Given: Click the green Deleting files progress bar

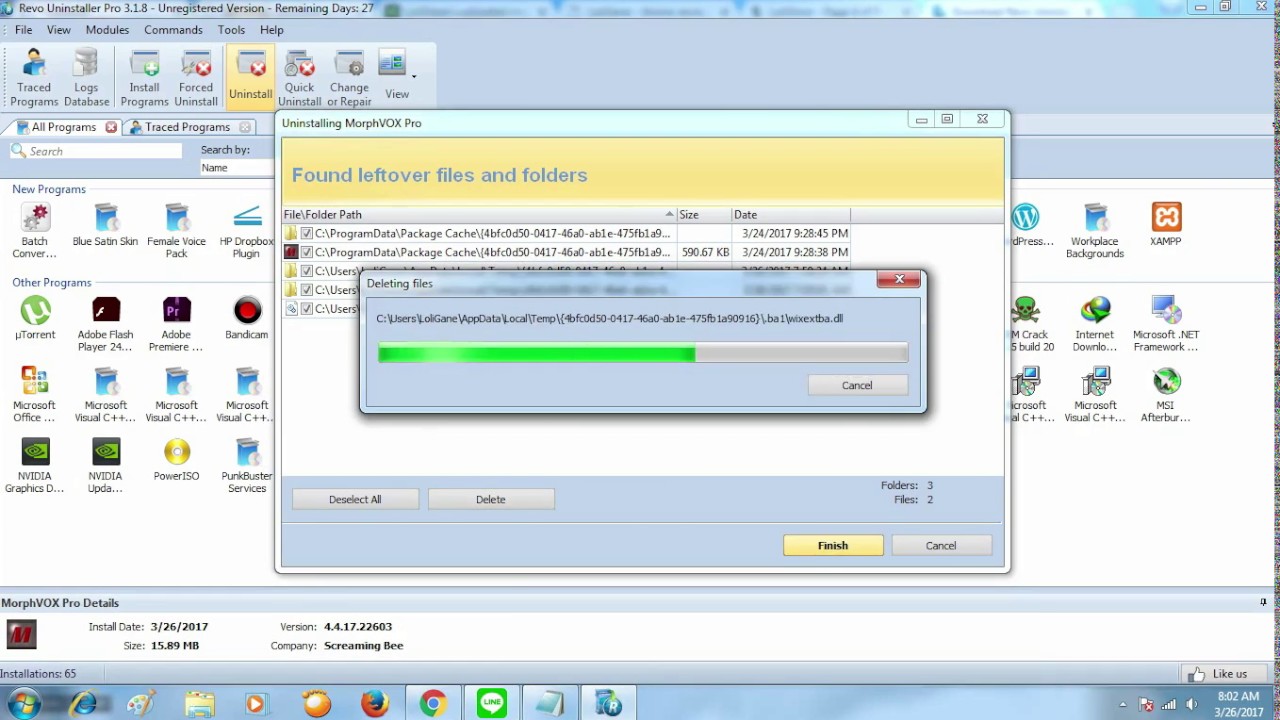Looking at the screenshot, I should coord(643,353).
